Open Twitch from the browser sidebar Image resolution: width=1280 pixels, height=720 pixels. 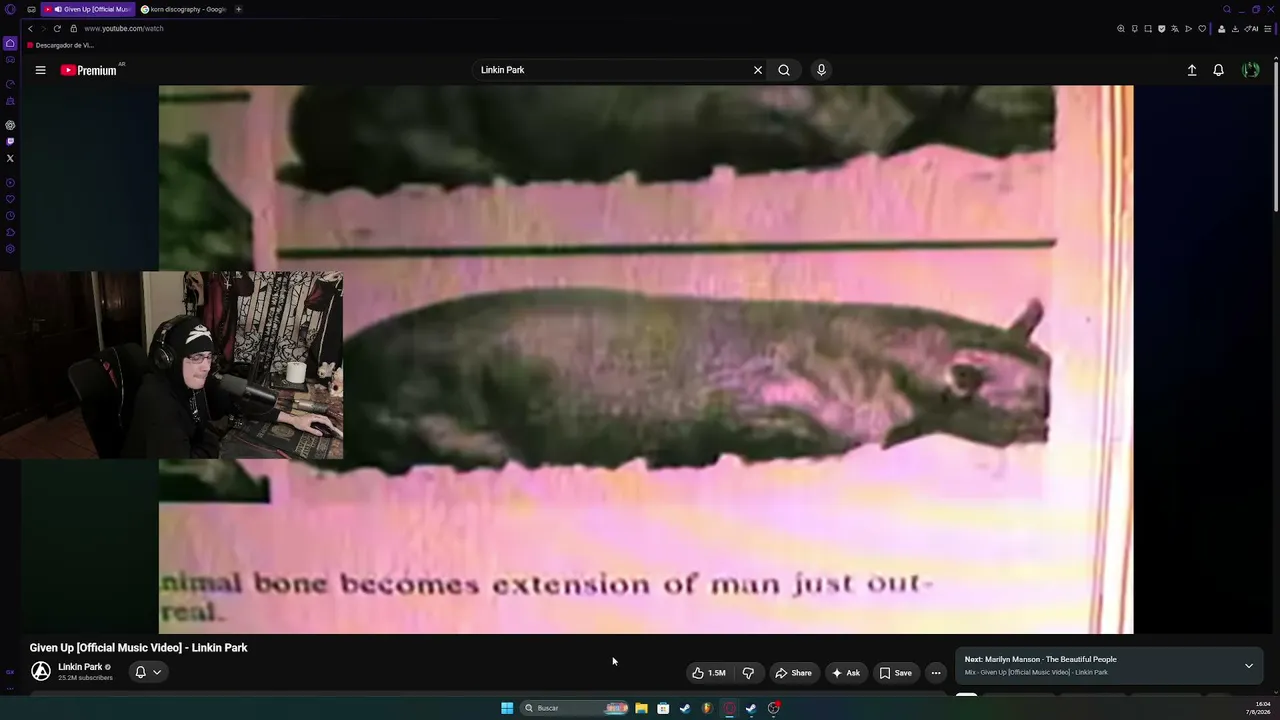[10, 141]
